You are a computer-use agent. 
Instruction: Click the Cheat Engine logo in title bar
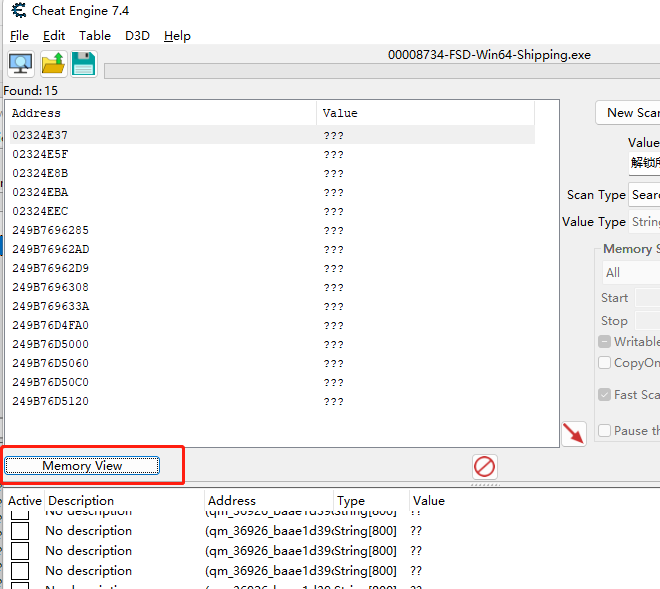click(x=19, y=11)
